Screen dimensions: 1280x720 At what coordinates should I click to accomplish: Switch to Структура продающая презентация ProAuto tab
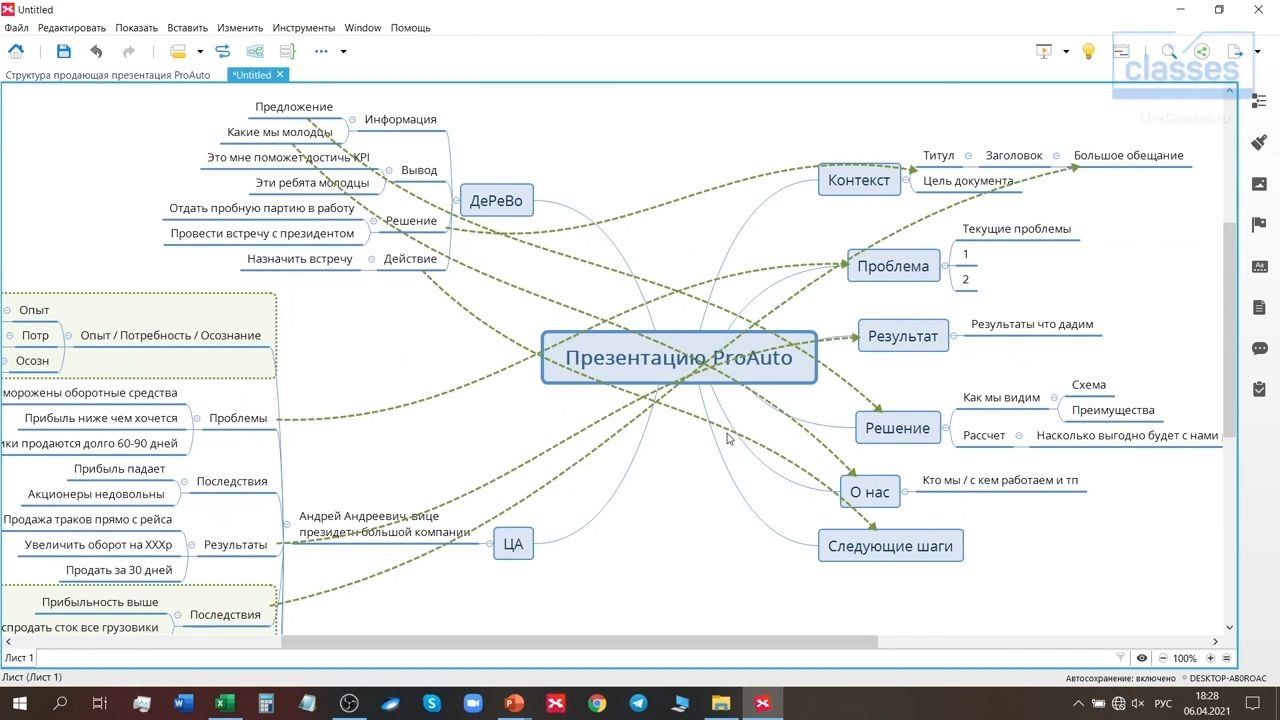108,75
